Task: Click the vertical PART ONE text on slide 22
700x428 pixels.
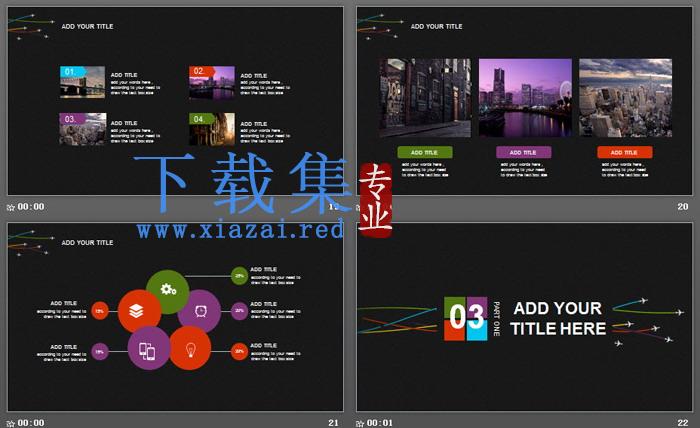Action: (496, 319)
